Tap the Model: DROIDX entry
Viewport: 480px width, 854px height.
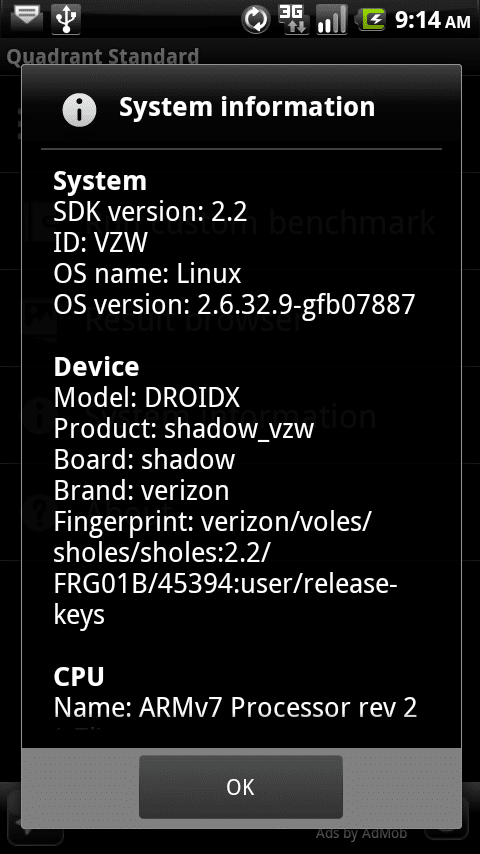tap(147, 398)
